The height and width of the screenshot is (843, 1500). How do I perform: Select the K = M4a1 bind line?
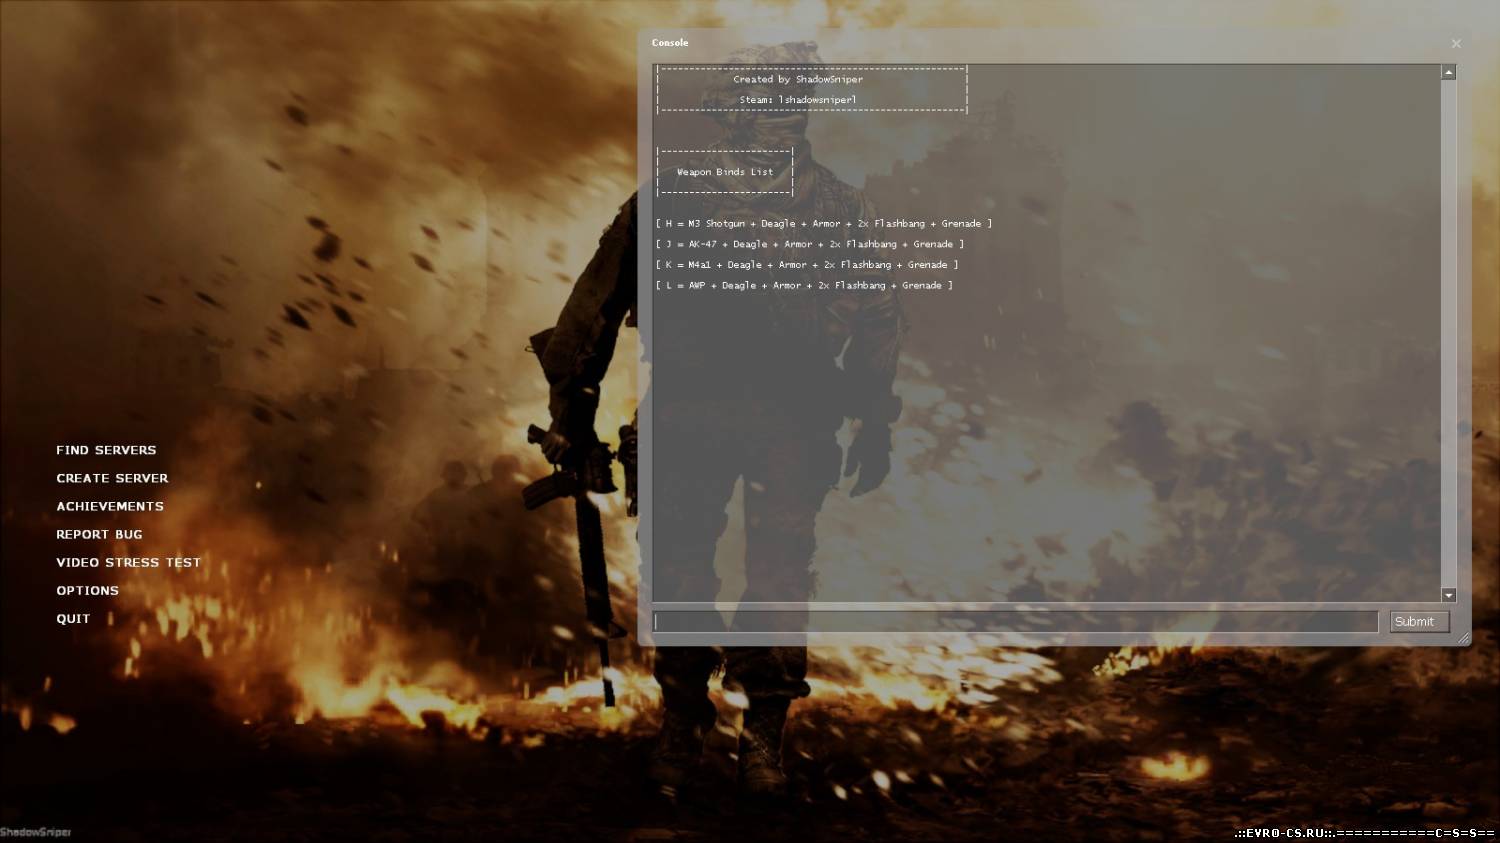[x=807, y=265]
